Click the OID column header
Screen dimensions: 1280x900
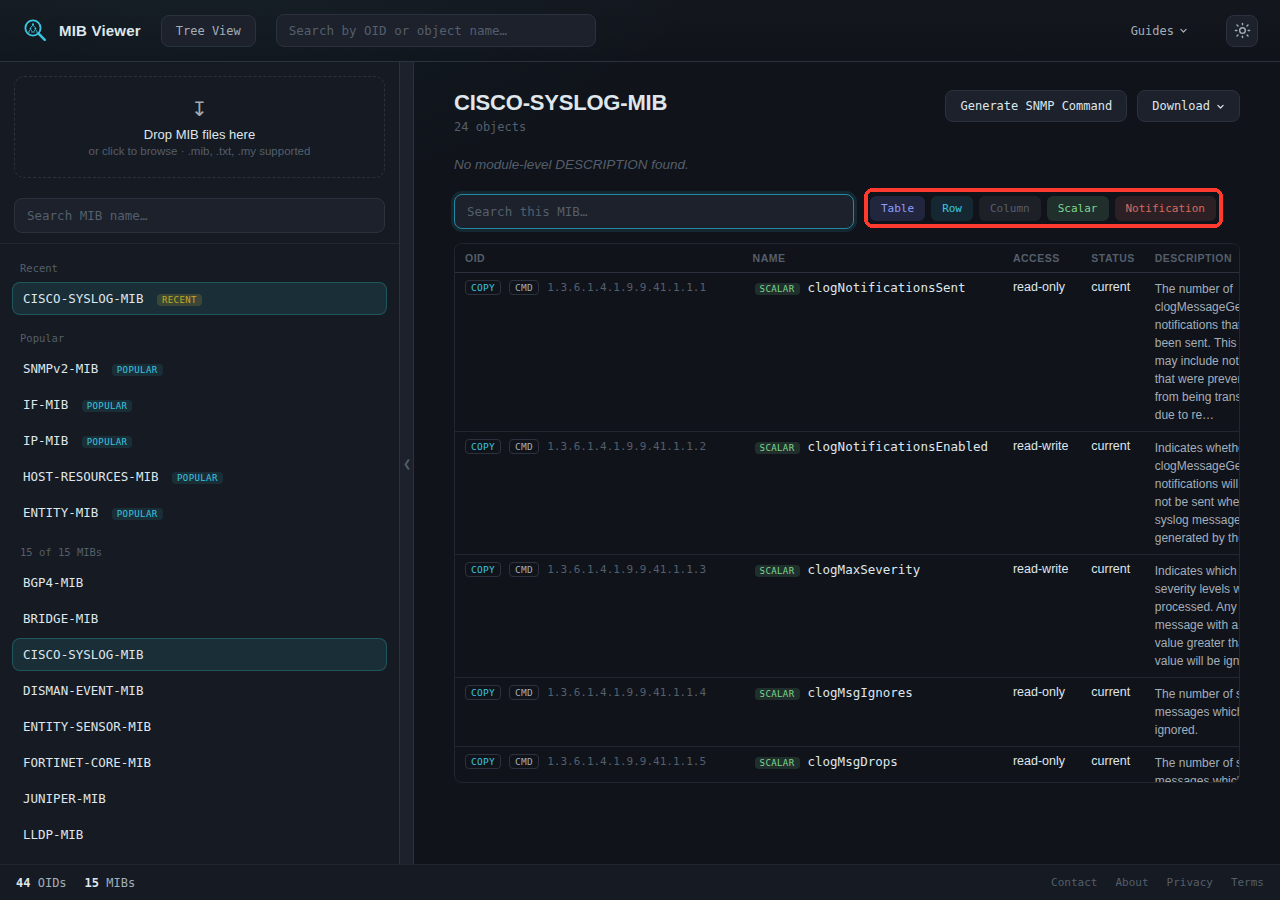pos(475,258)
